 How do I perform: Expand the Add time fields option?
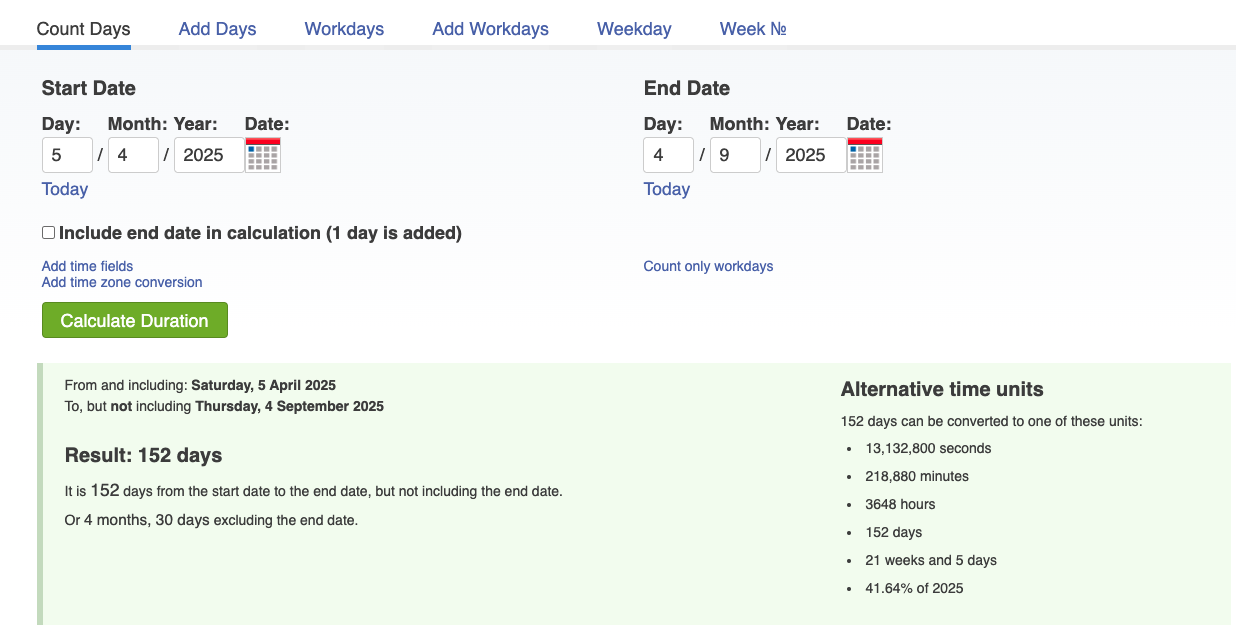click(87, 266)
